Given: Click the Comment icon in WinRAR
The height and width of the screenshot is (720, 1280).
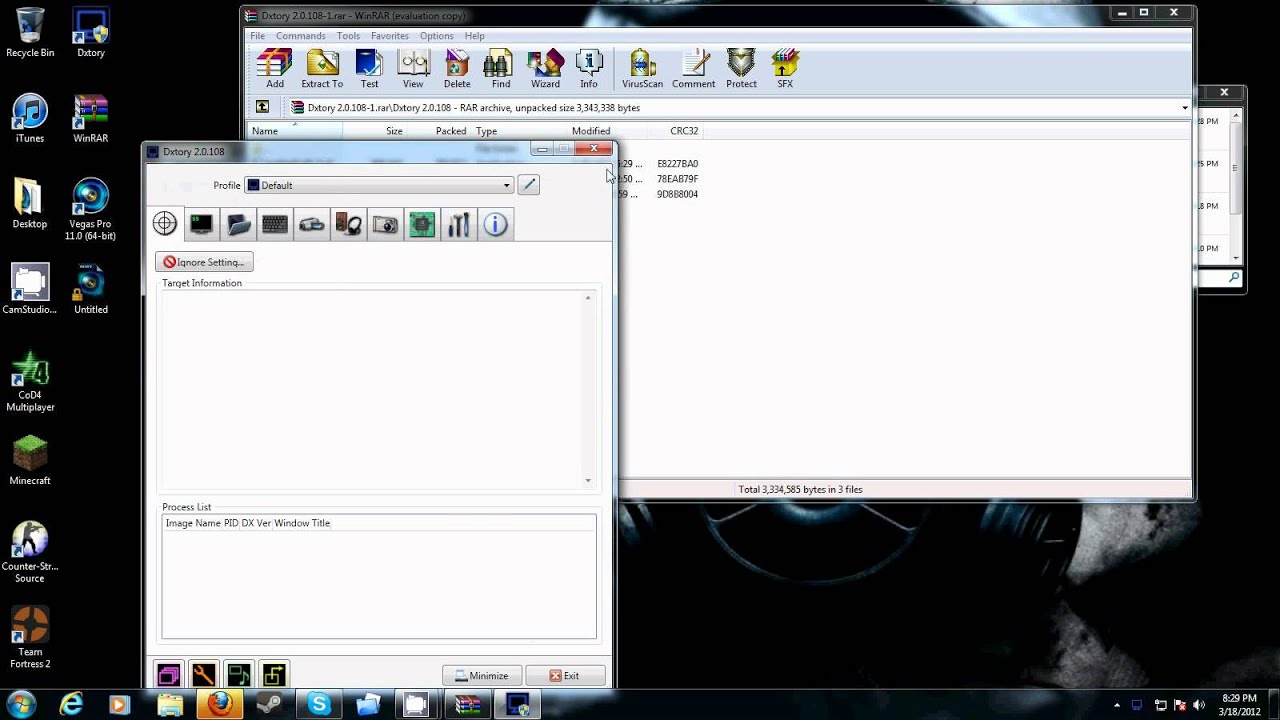Looking at the screenshot, I should click(693, 69).
